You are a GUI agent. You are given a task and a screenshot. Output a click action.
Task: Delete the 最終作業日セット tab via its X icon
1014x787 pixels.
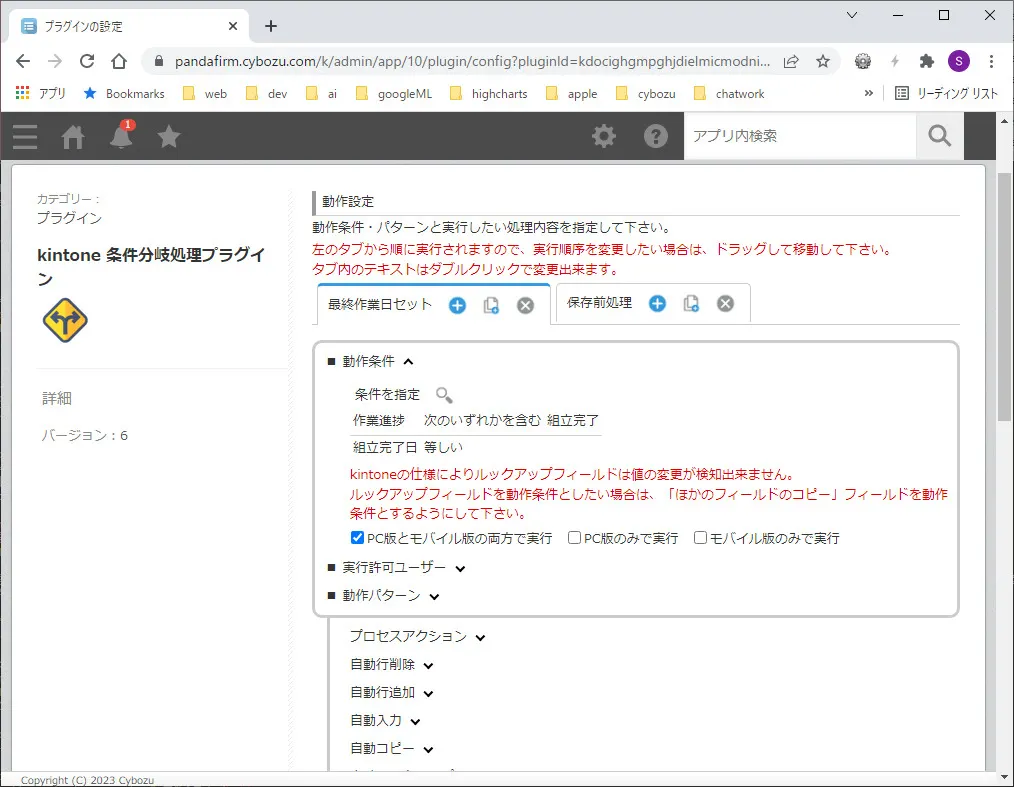click(x=525, y=305)
